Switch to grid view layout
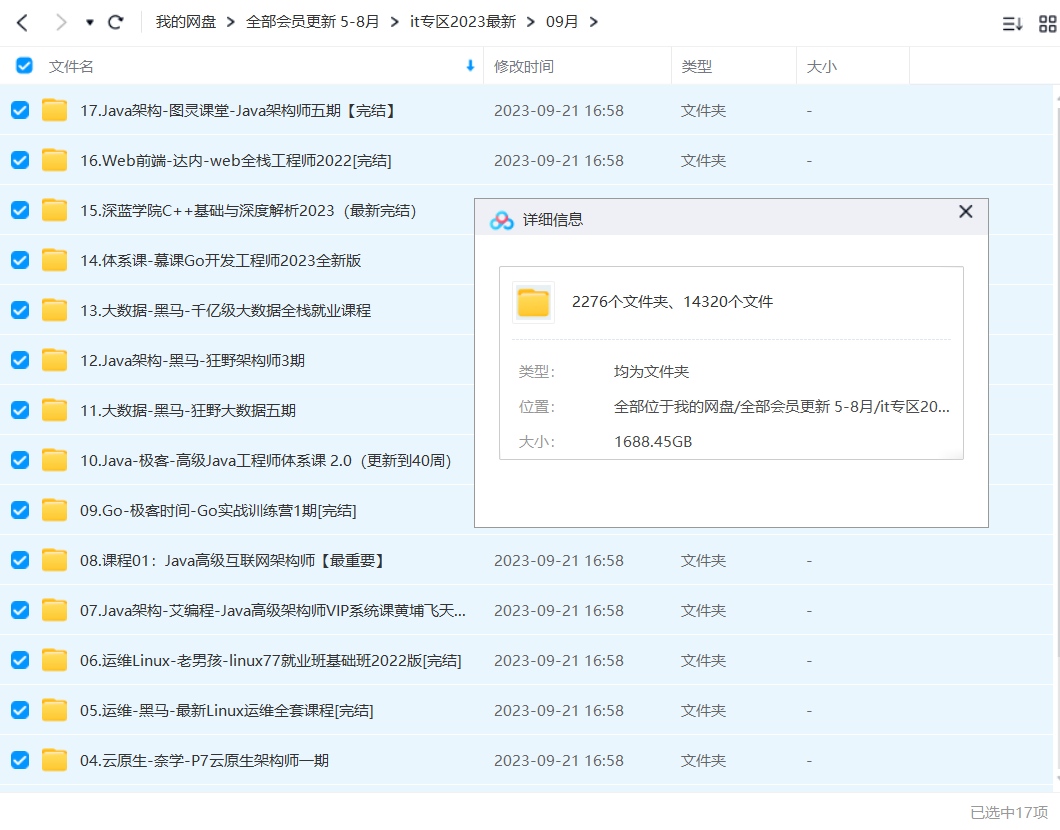Screen dimensions: 1060x830 point(1047,24)
